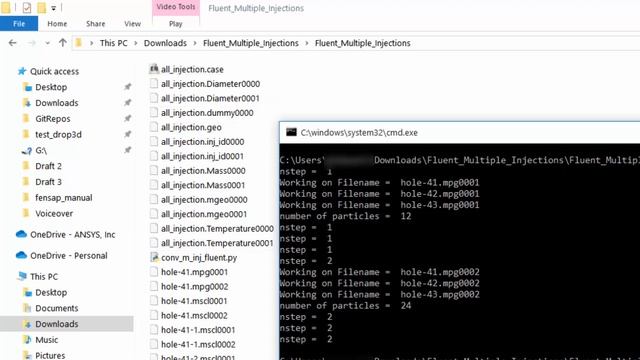Click the Quick access star icon
The height and width of the screenshot is (360, 640).
click(x=22, y=71)
